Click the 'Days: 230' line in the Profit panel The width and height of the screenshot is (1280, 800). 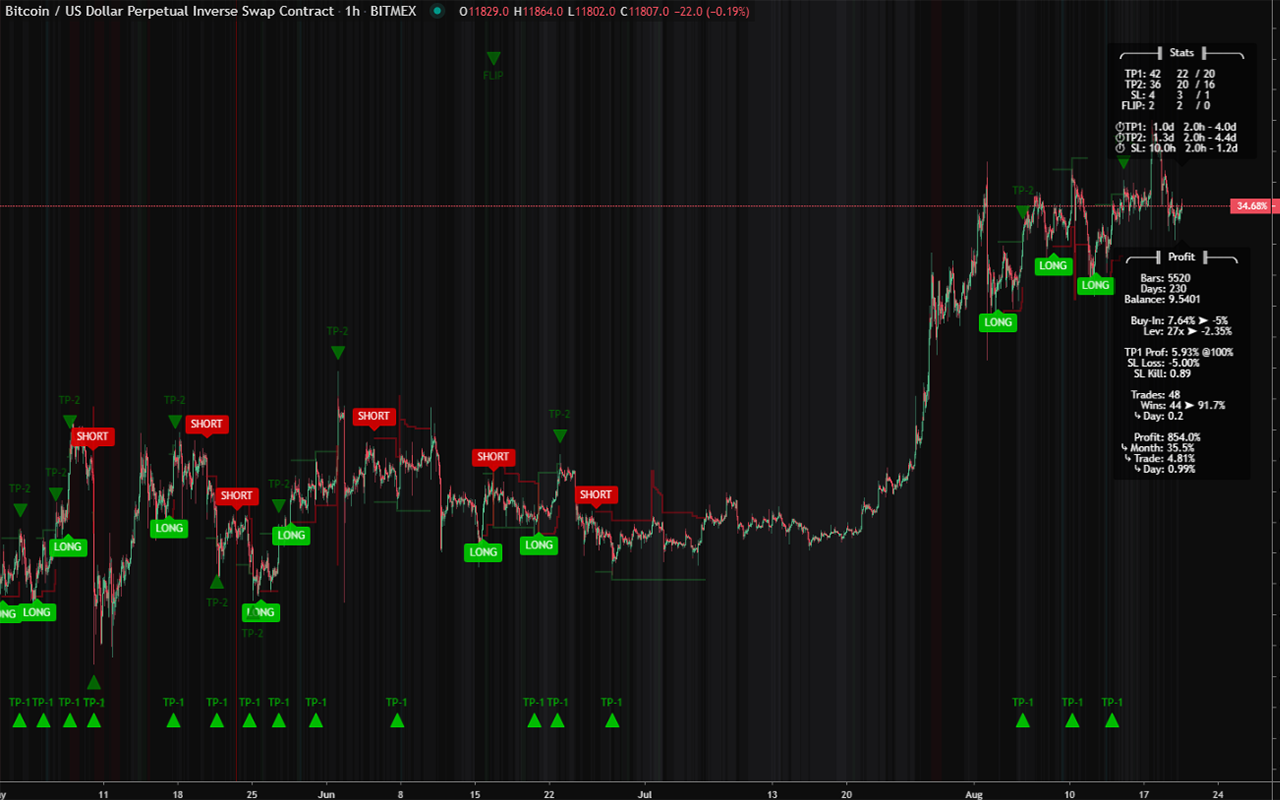(x=1166, y=289)
